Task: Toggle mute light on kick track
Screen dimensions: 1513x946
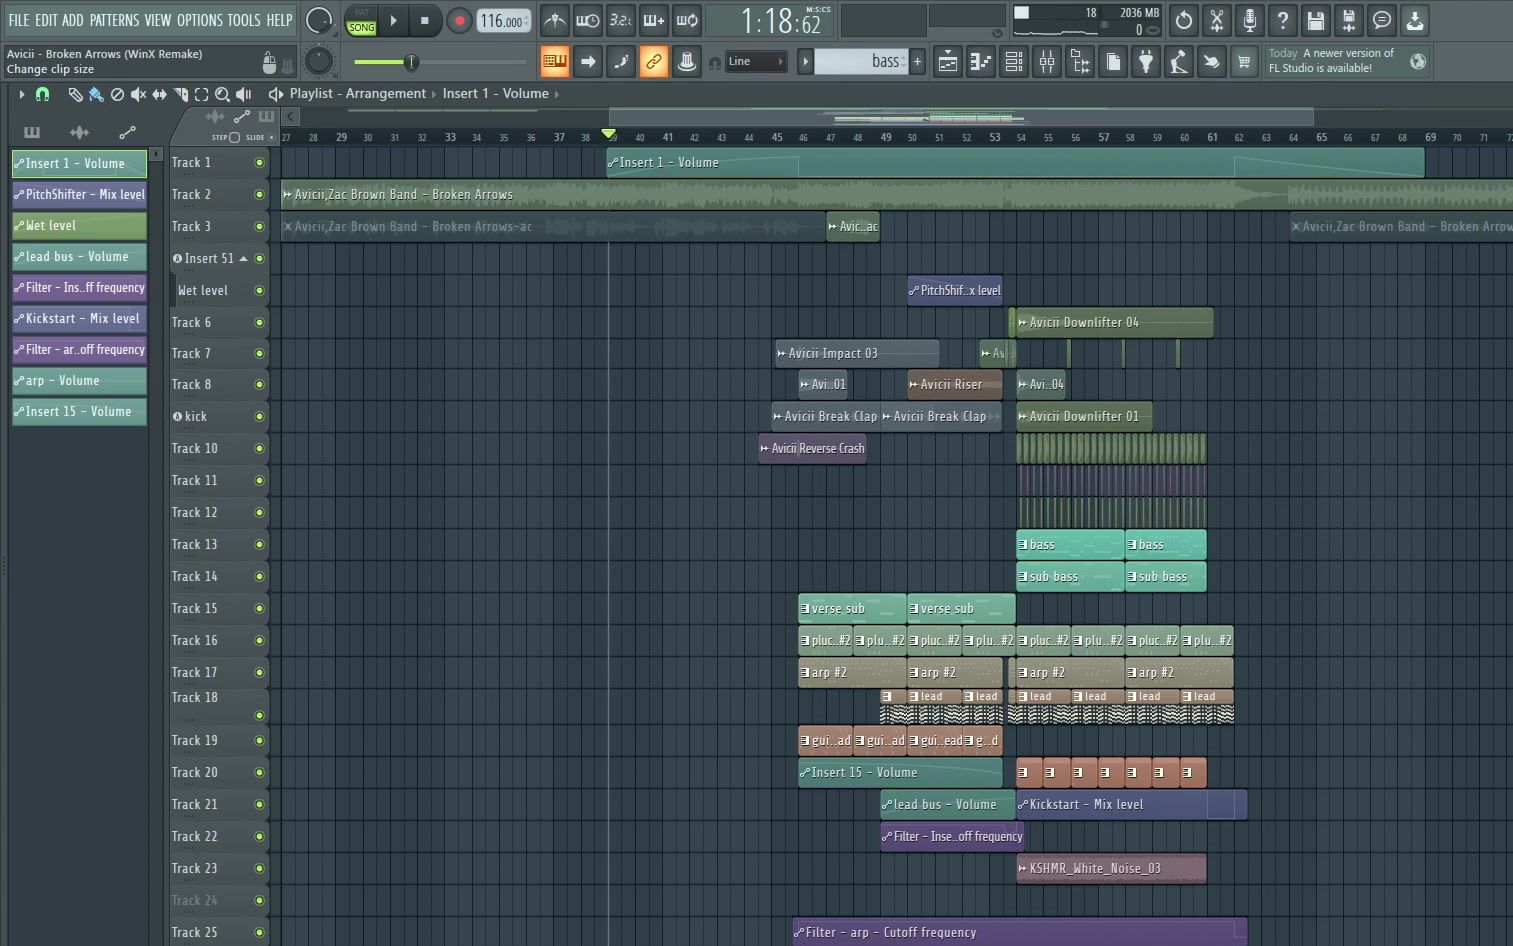Action: coord(259,416)
